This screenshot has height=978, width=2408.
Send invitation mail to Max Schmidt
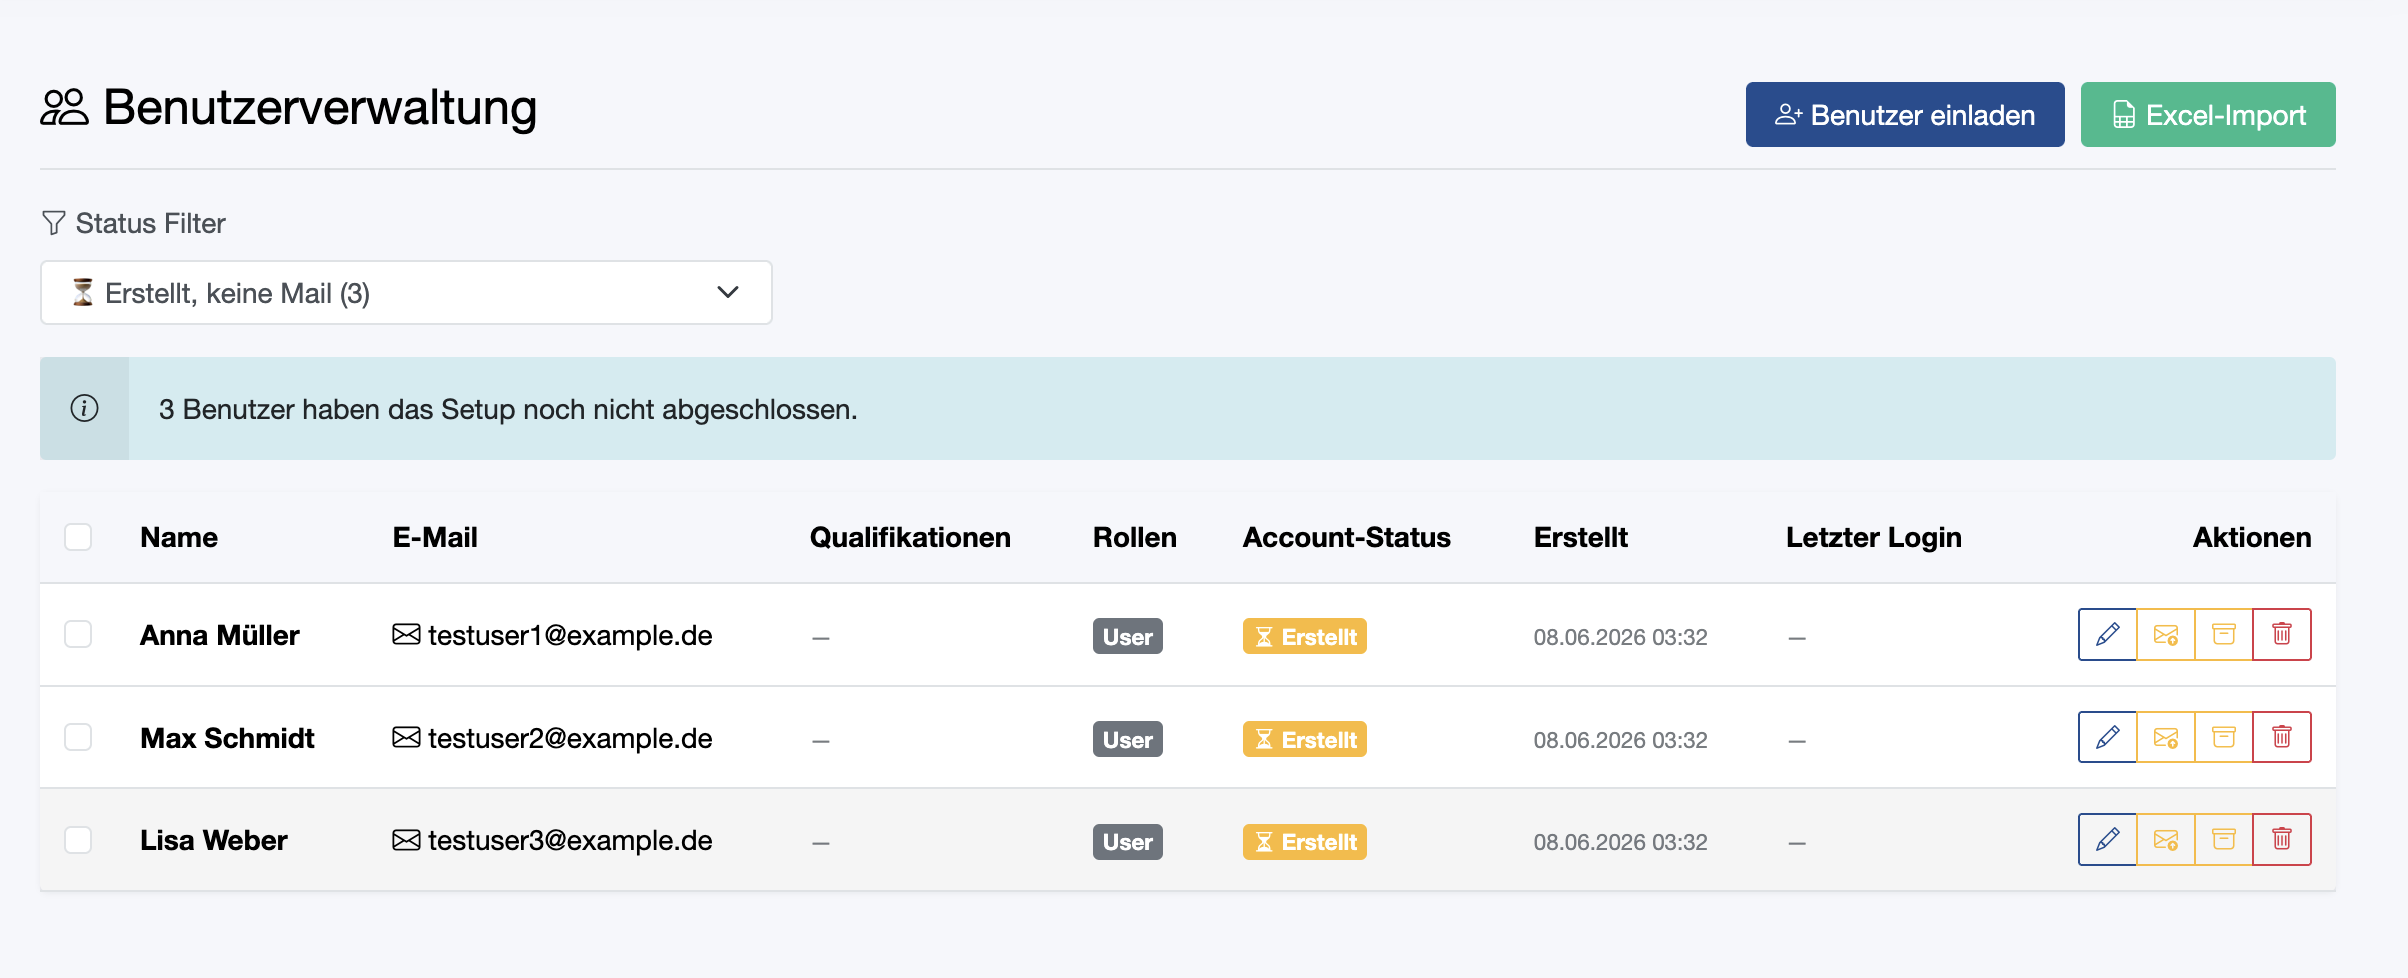pos(2165,737)
